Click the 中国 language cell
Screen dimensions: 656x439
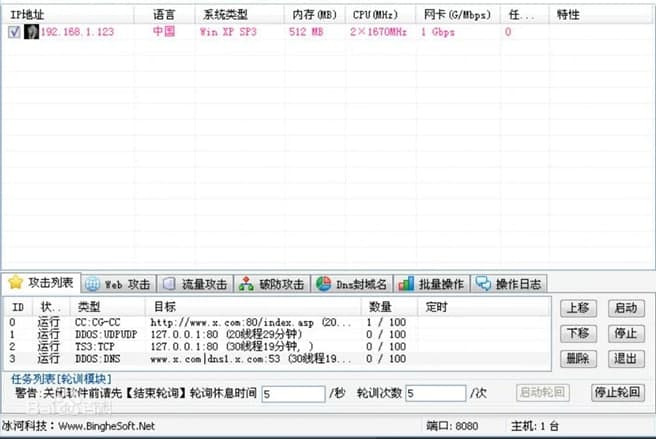[164, 31]
